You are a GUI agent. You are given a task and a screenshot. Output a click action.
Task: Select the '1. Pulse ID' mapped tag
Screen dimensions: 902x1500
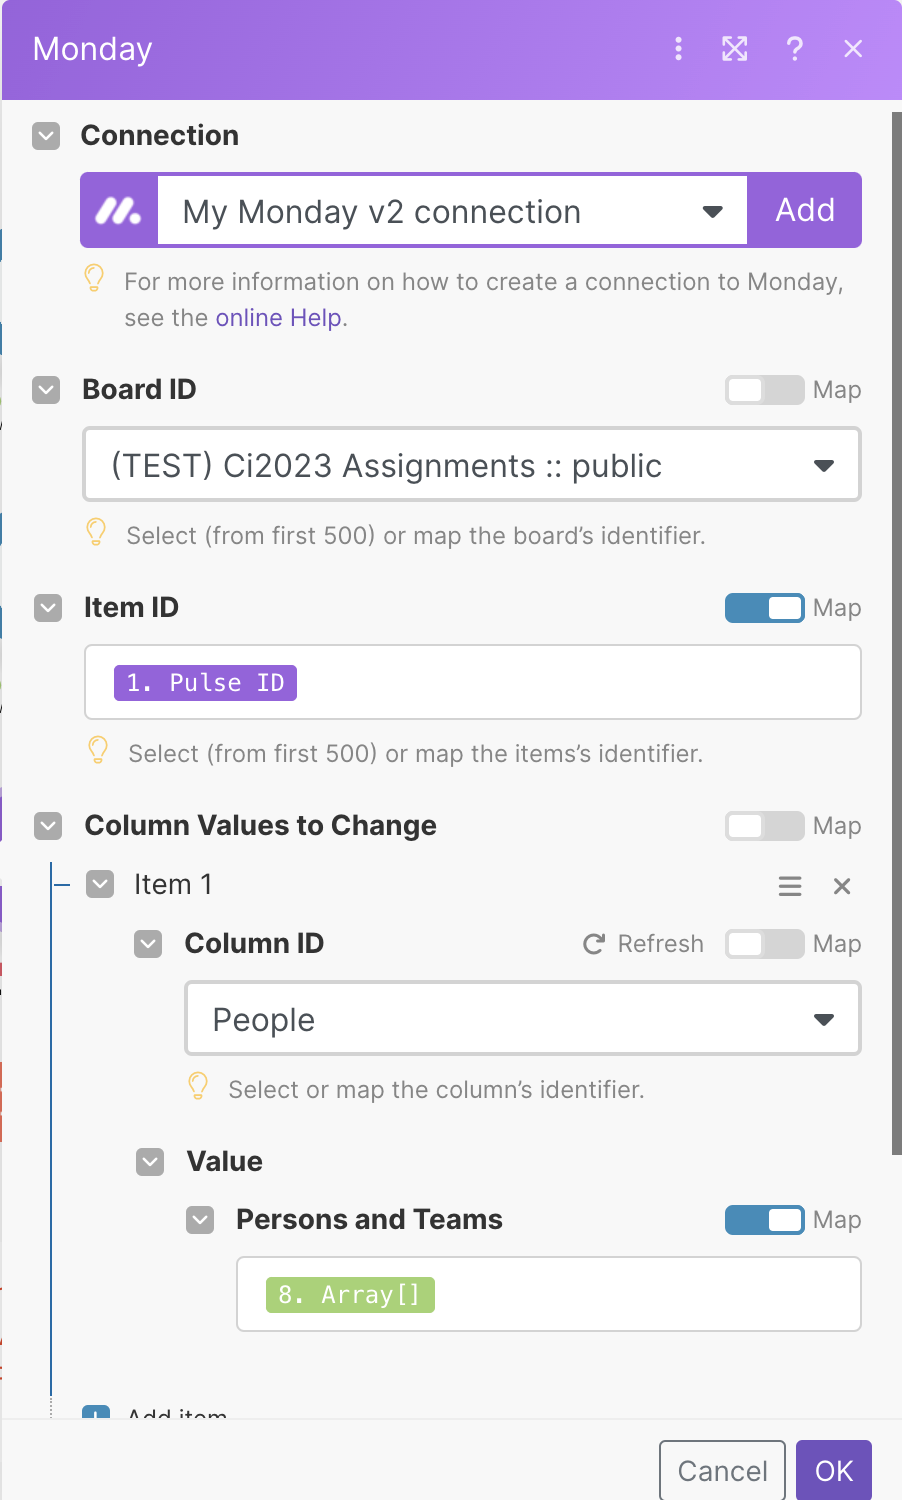[205, 683]
